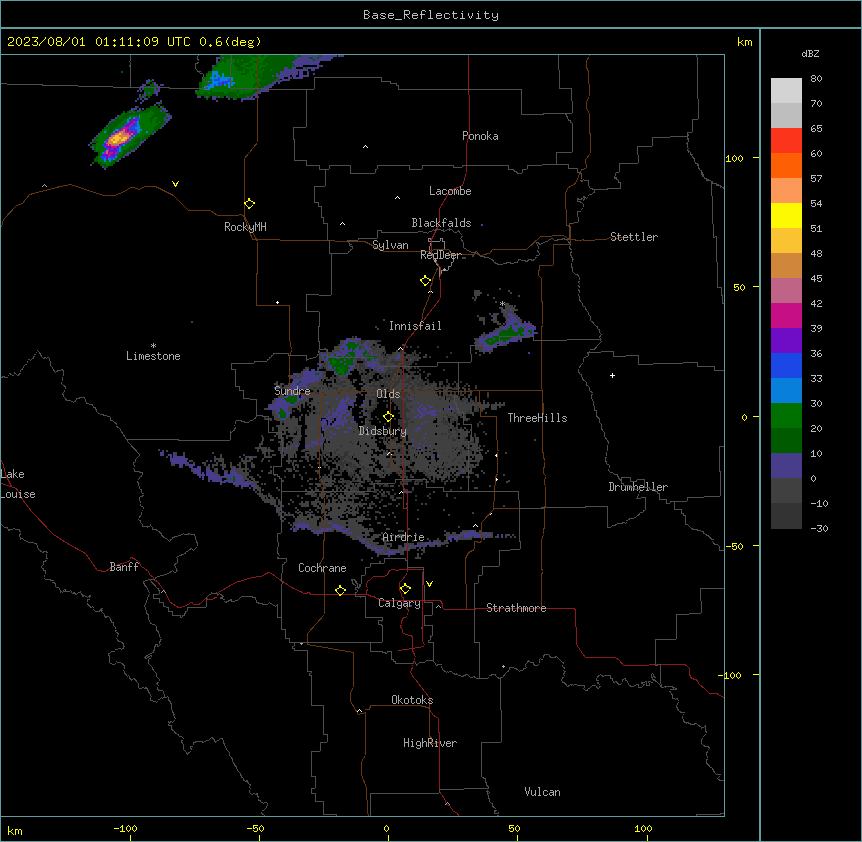The width and height of the screenshot is (862, 842).
Task: Click the Innisfail city label
Action: tap(415, 326)
